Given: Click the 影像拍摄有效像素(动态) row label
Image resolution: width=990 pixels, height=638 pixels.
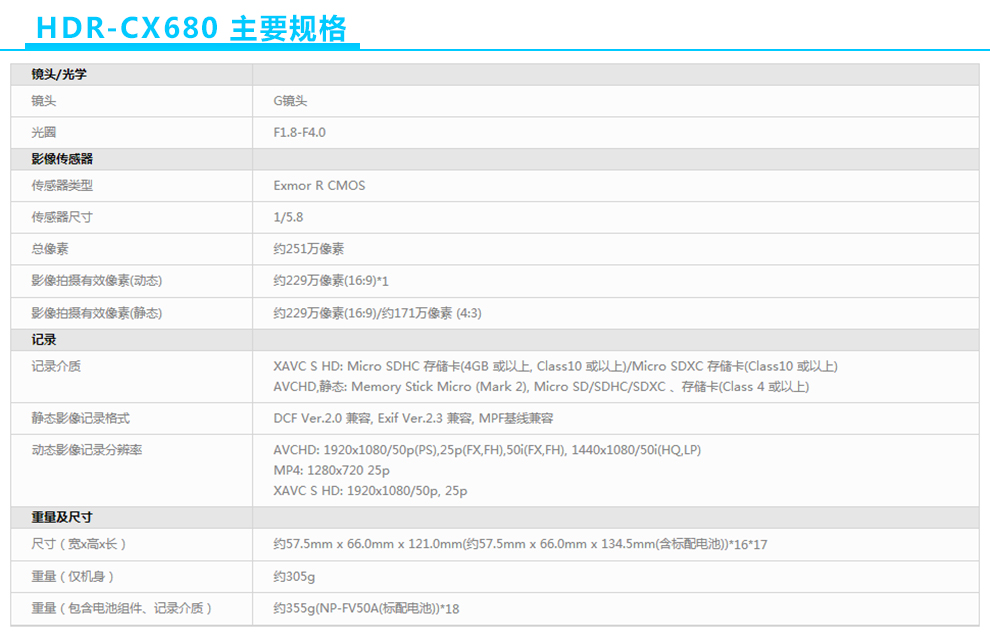Looking at the screenshot, I should pos(96,281).
